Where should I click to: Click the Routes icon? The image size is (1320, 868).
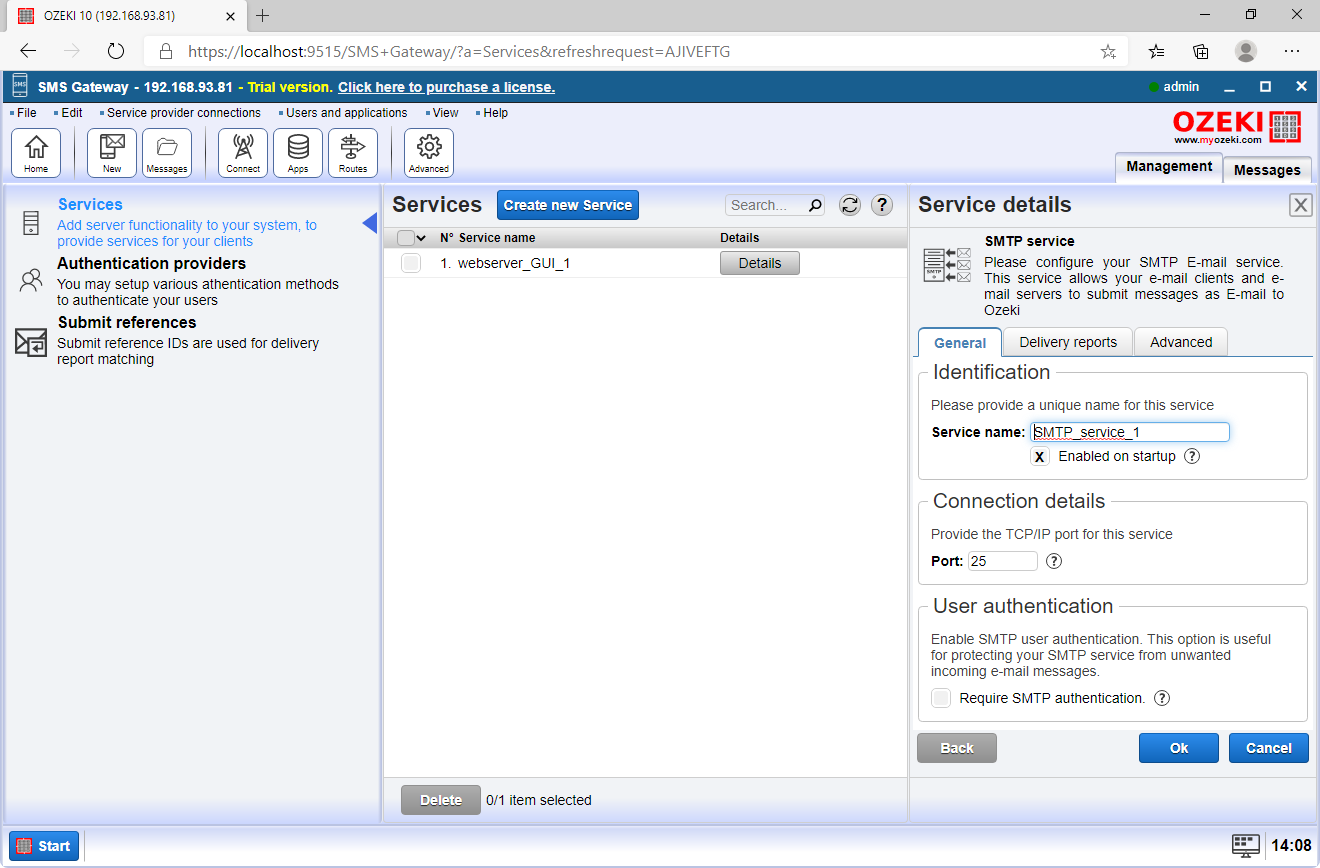(353, 152)
